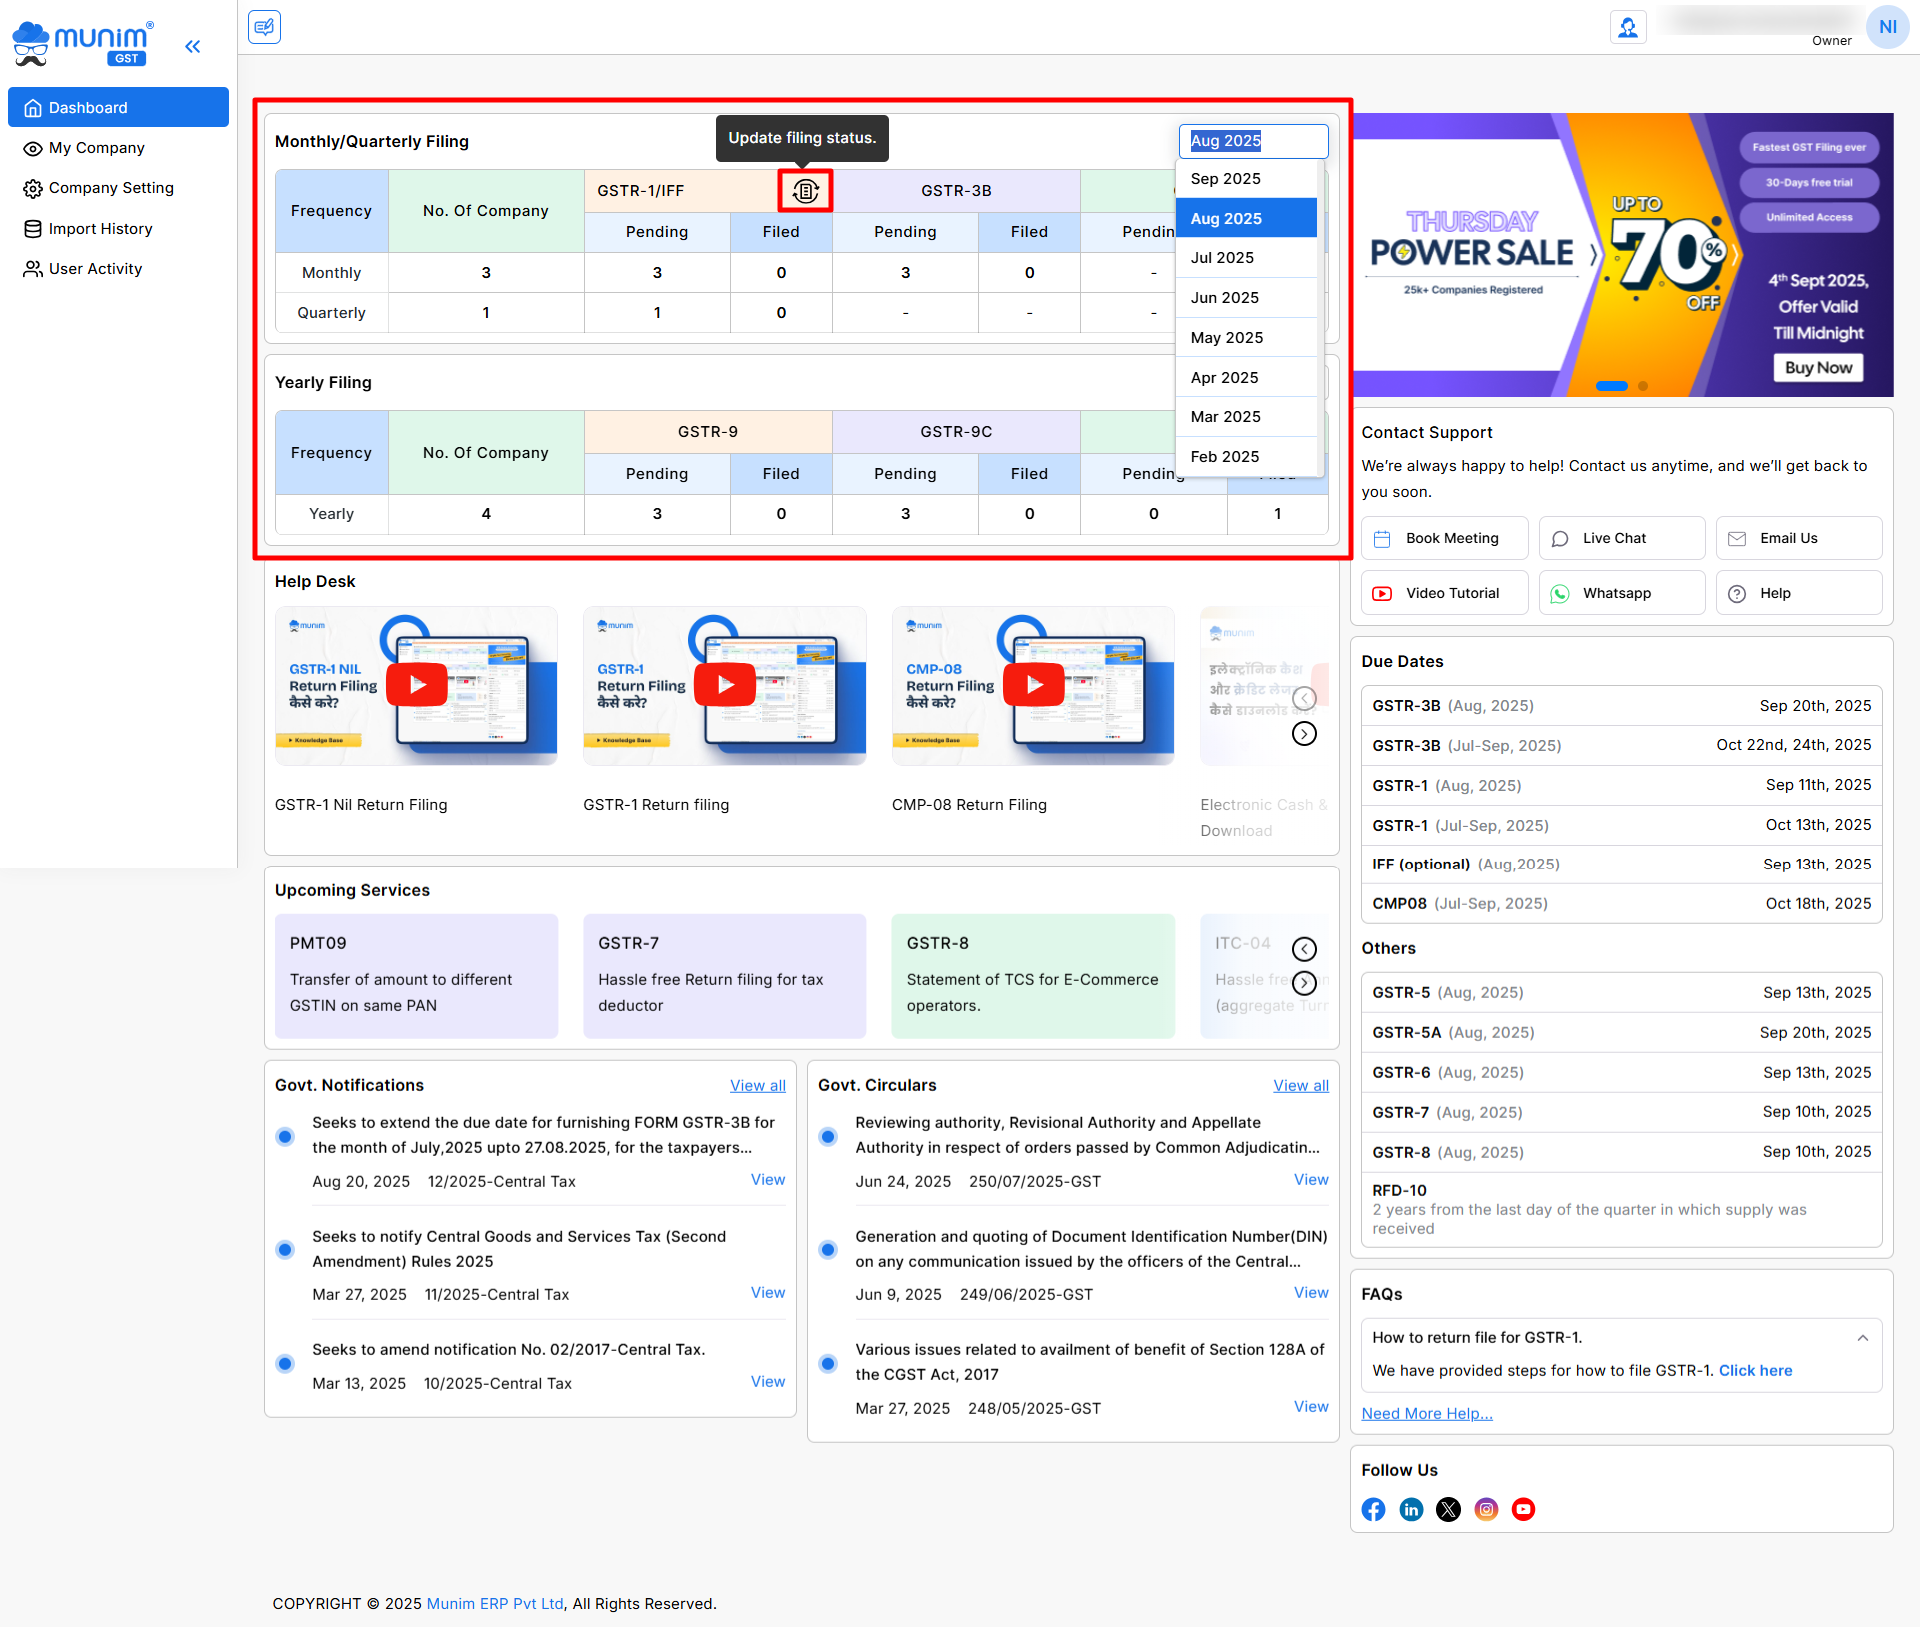
Task: Open Dashboard in the sidebar
Action: point(118,107)
